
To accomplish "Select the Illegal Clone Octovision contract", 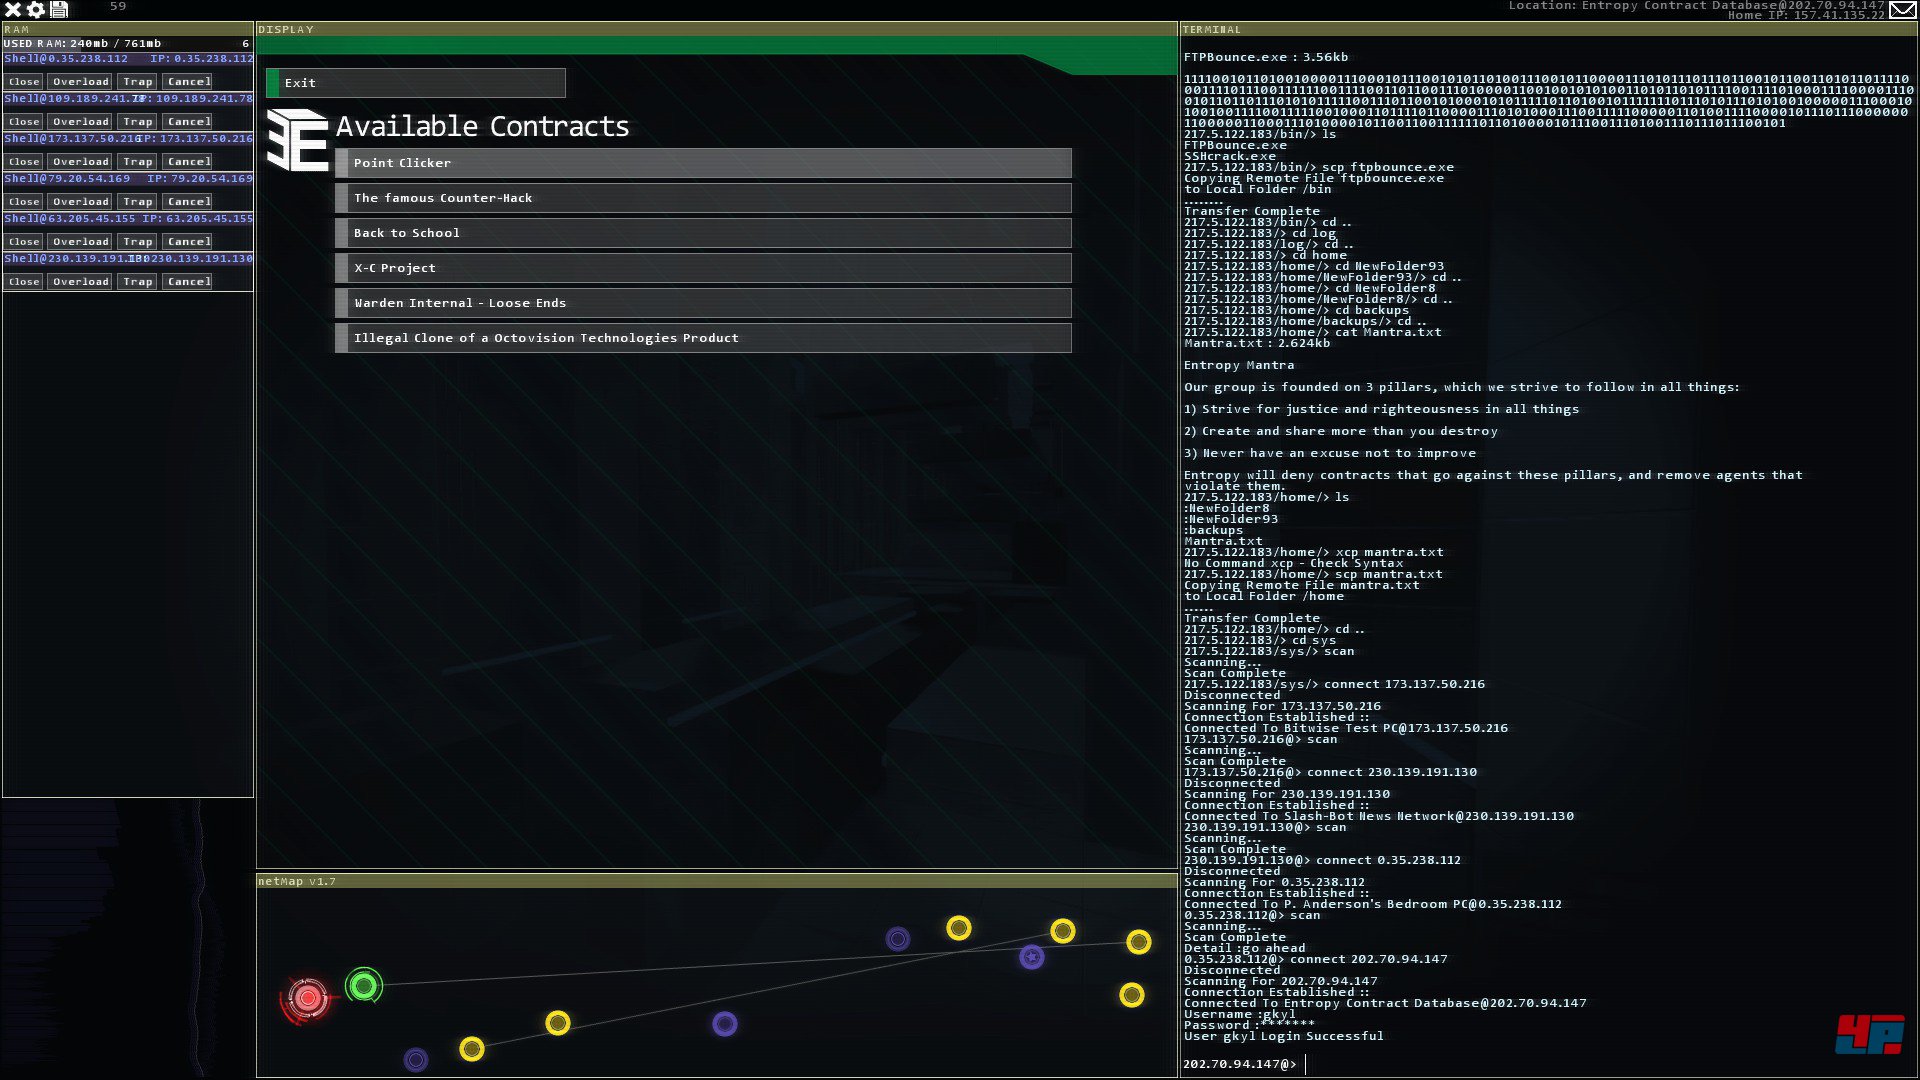I will pos(703,338).
